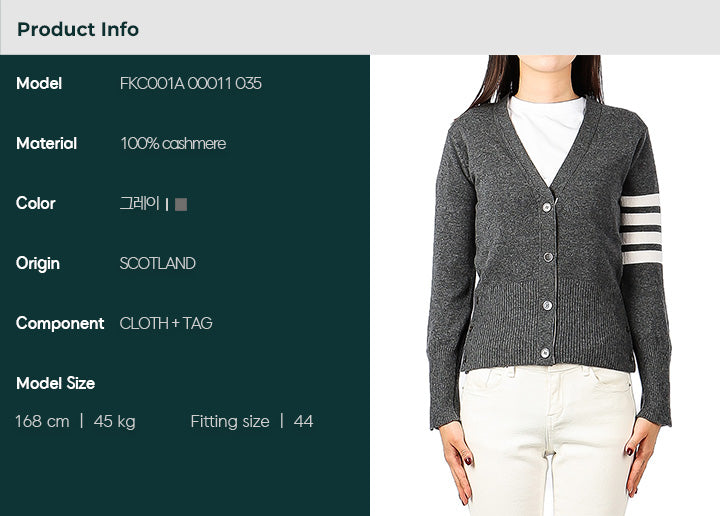Click the Korean color name text
Viewport: 720px width, 516px height.
click(x=140, y=203)
